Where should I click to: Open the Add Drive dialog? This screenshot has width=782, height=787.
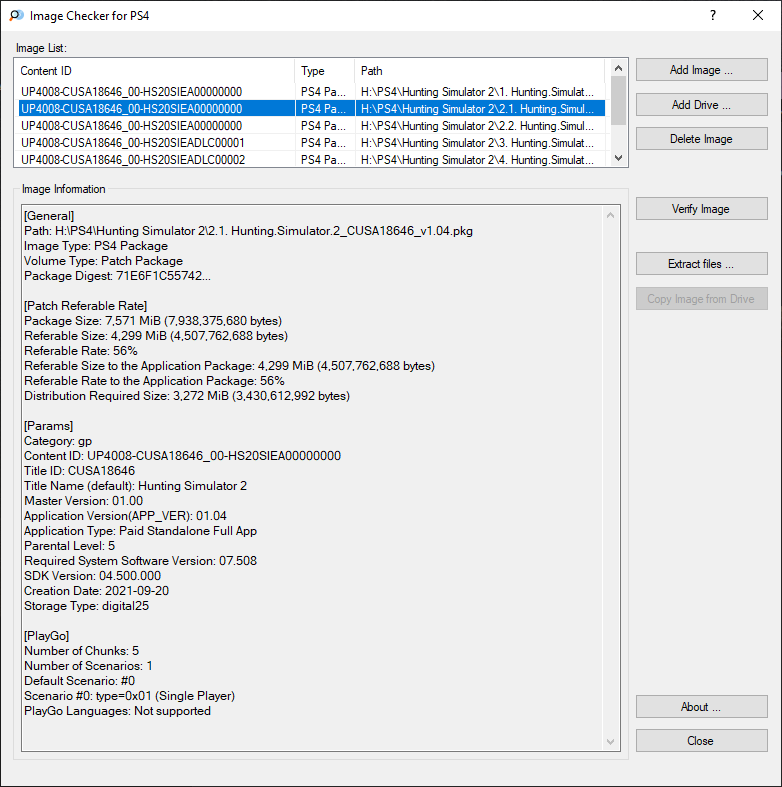tap(701, 104)
